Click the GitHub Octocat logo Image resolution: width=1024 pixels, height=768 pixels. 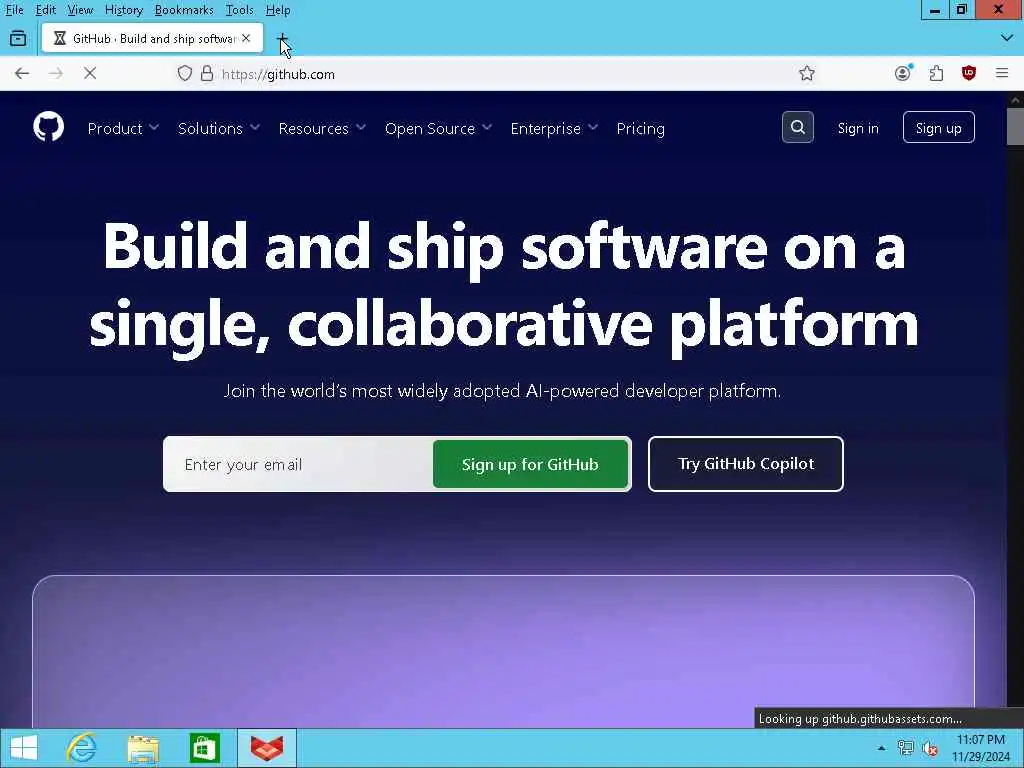(x=48, y=127)
